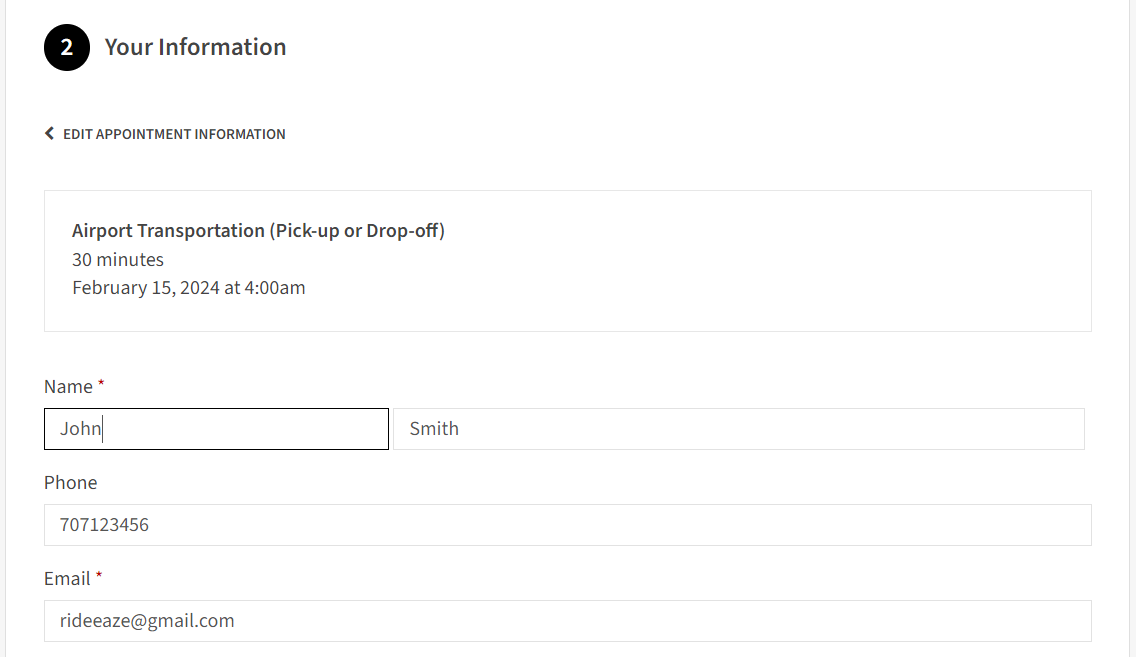Click the Phone field label
This screenshot has width=1136, height=657.
click(71, 483)
